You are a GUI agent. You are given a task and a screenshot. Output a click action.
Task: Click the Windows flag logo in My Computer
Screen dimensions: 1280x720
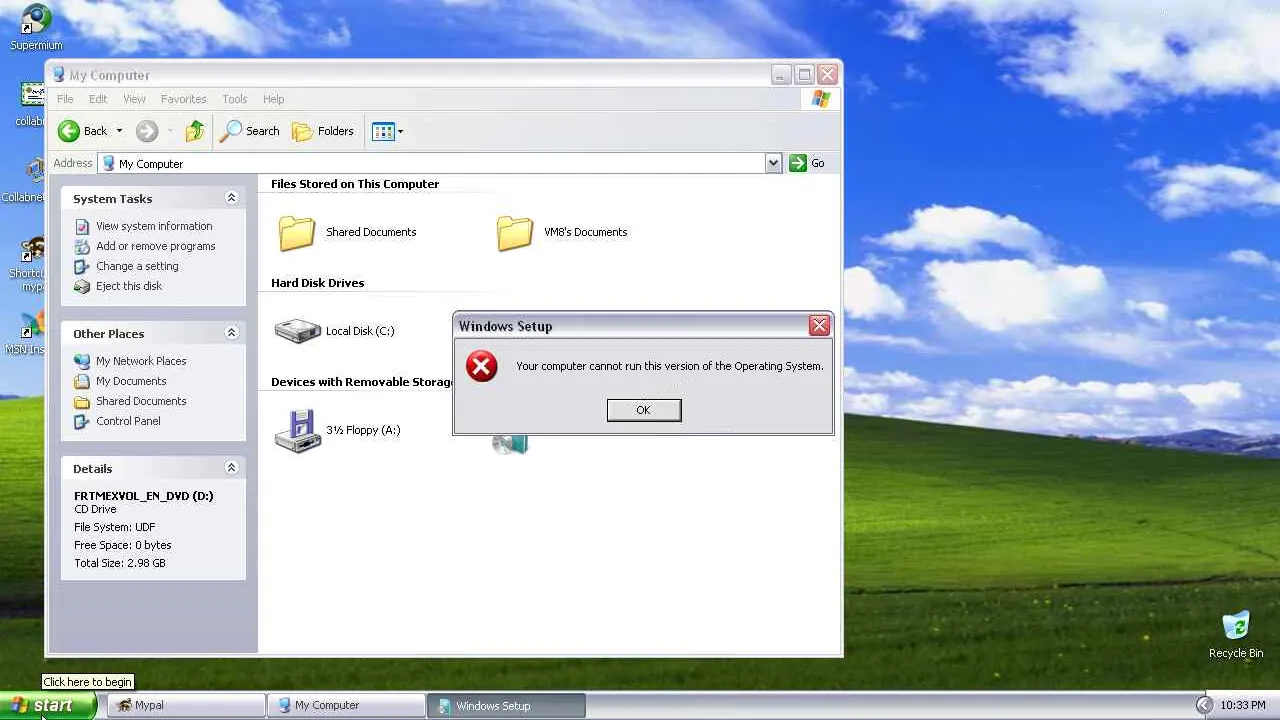[x=821, y=99]
